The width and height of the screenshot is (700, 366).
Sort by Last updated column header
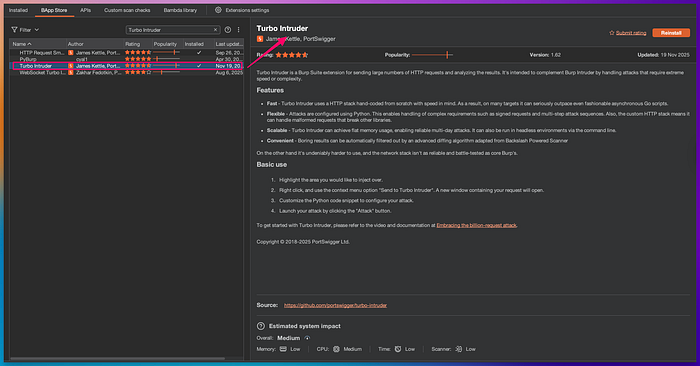[x=229, y=44]
